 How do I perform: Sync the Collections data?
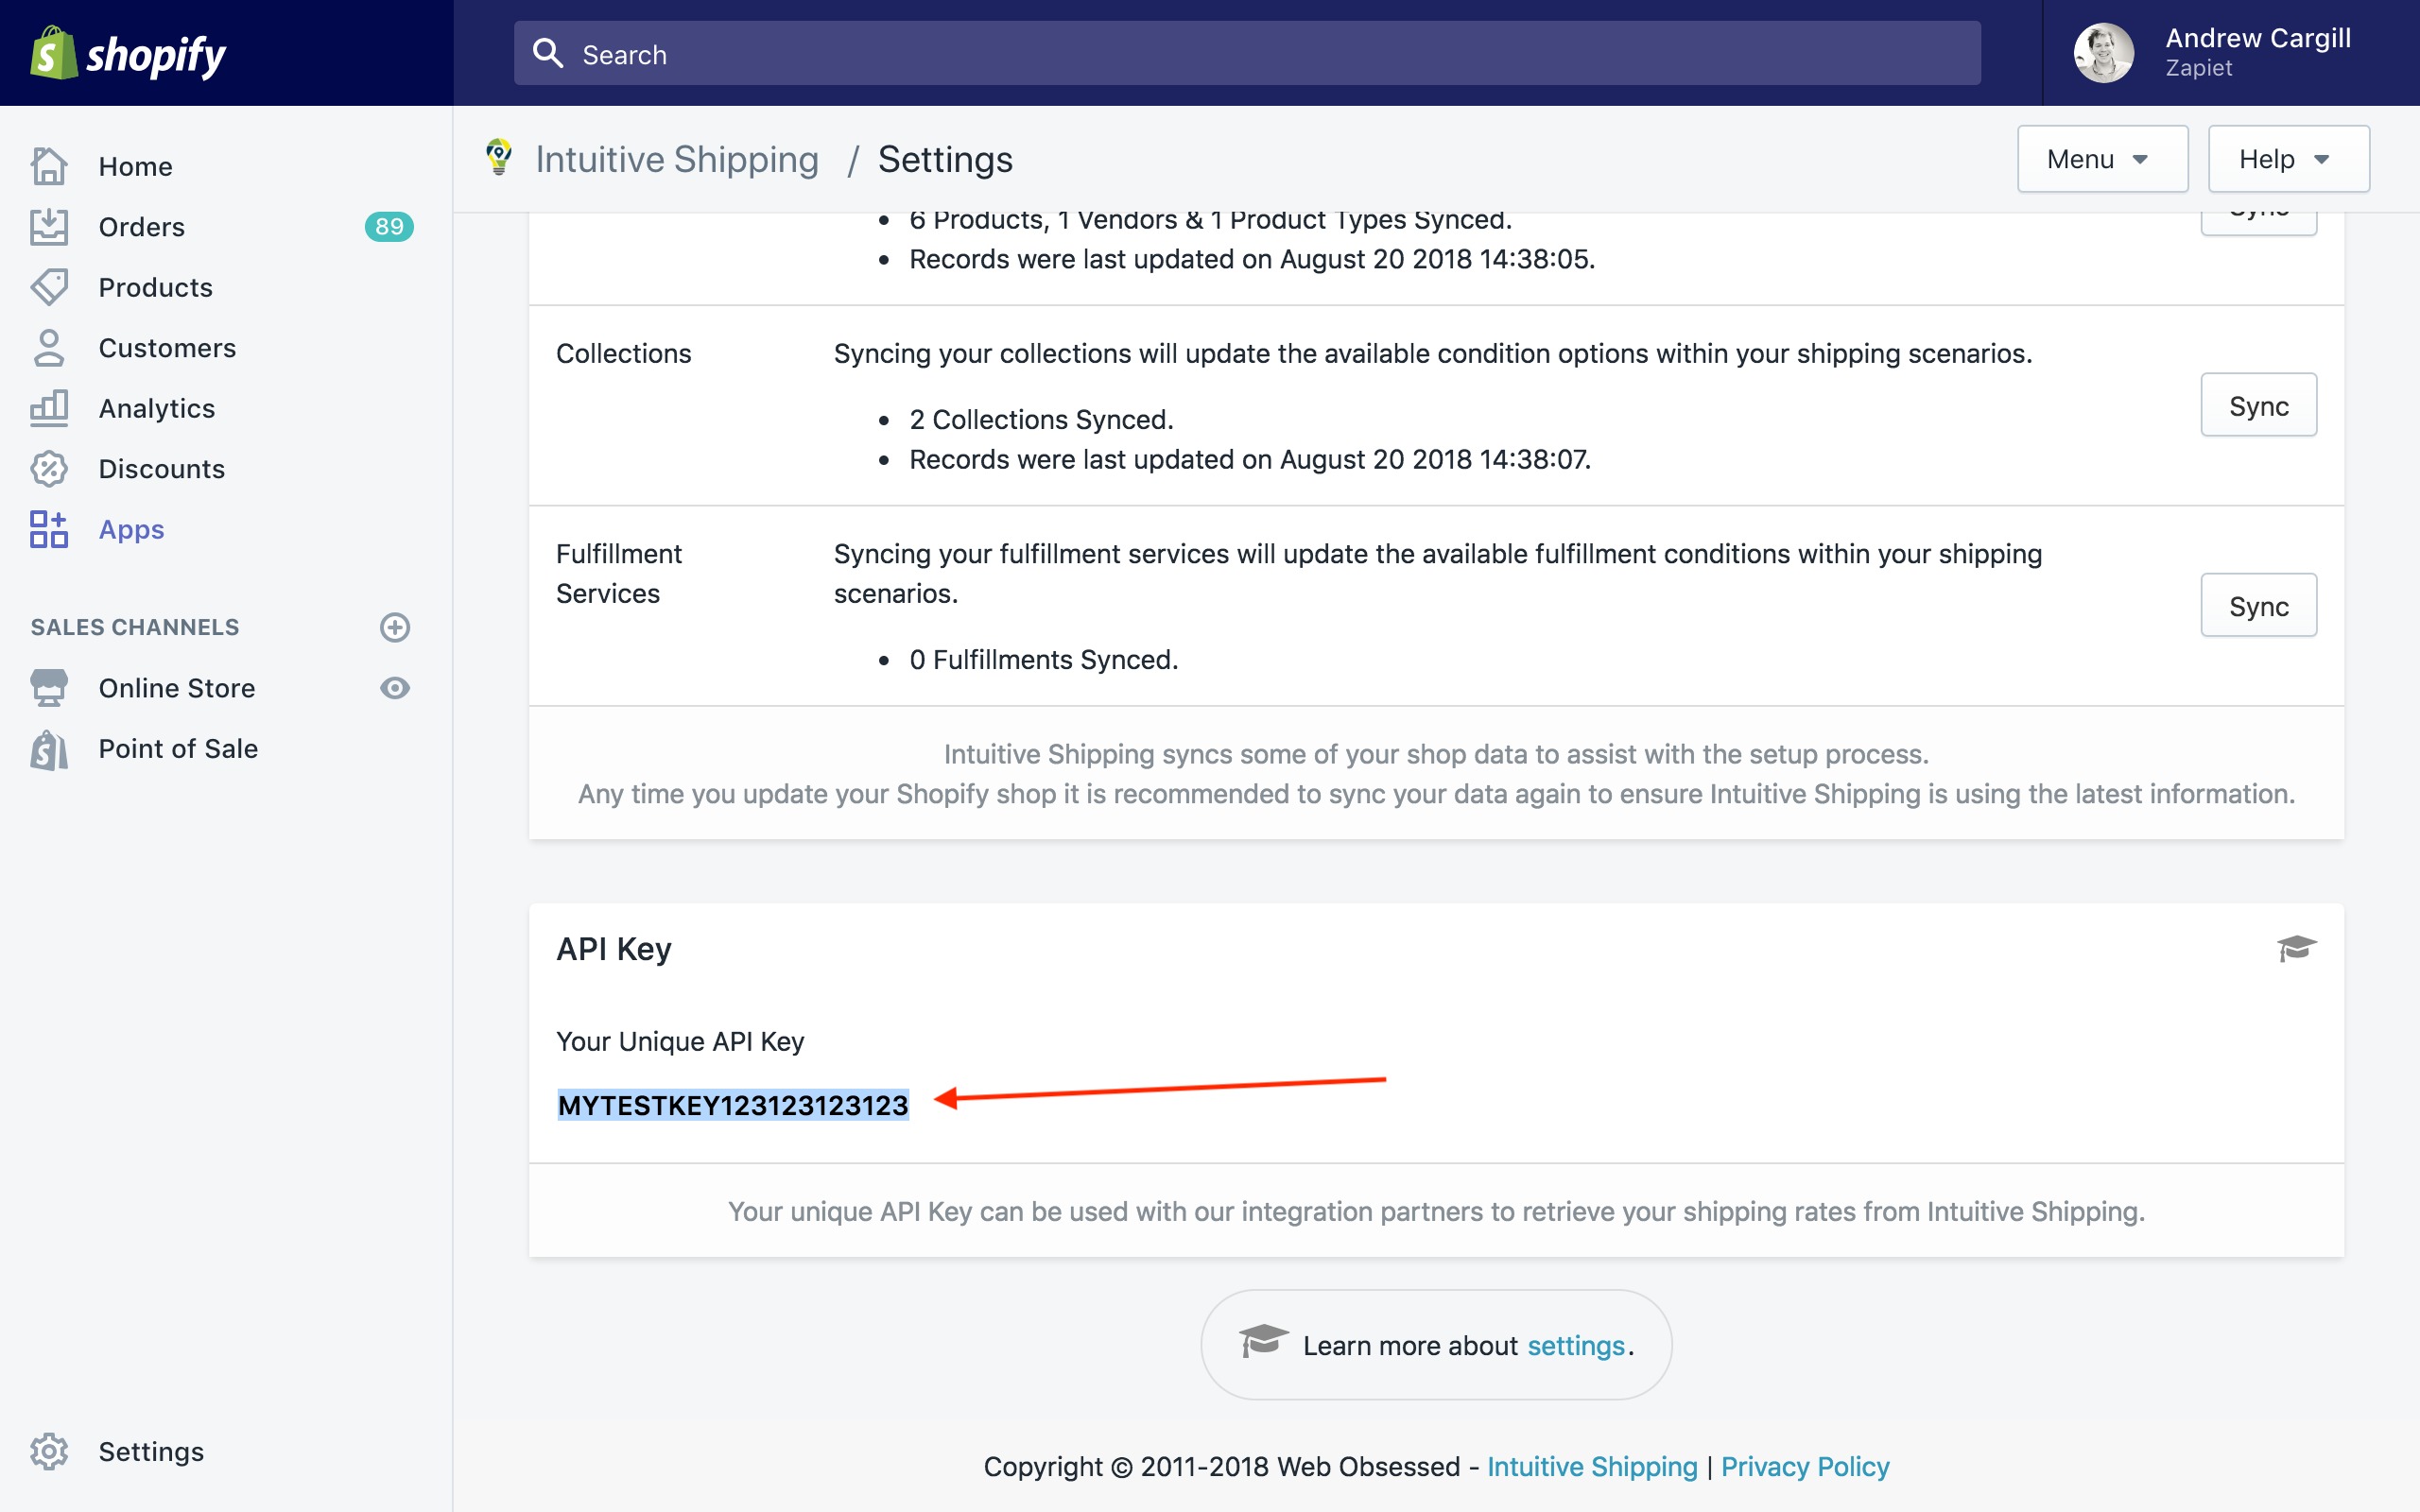(2258, 405)
